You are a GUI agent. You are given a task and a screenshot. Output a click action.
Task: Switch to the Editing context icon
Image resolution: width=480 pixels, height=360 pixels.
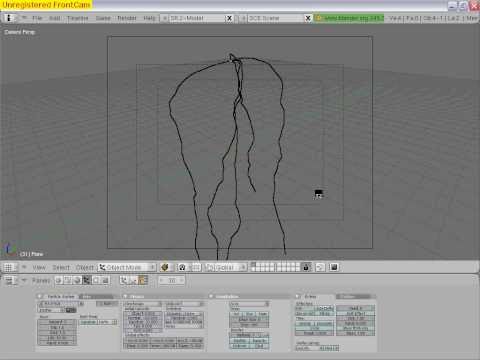(96, 281)
